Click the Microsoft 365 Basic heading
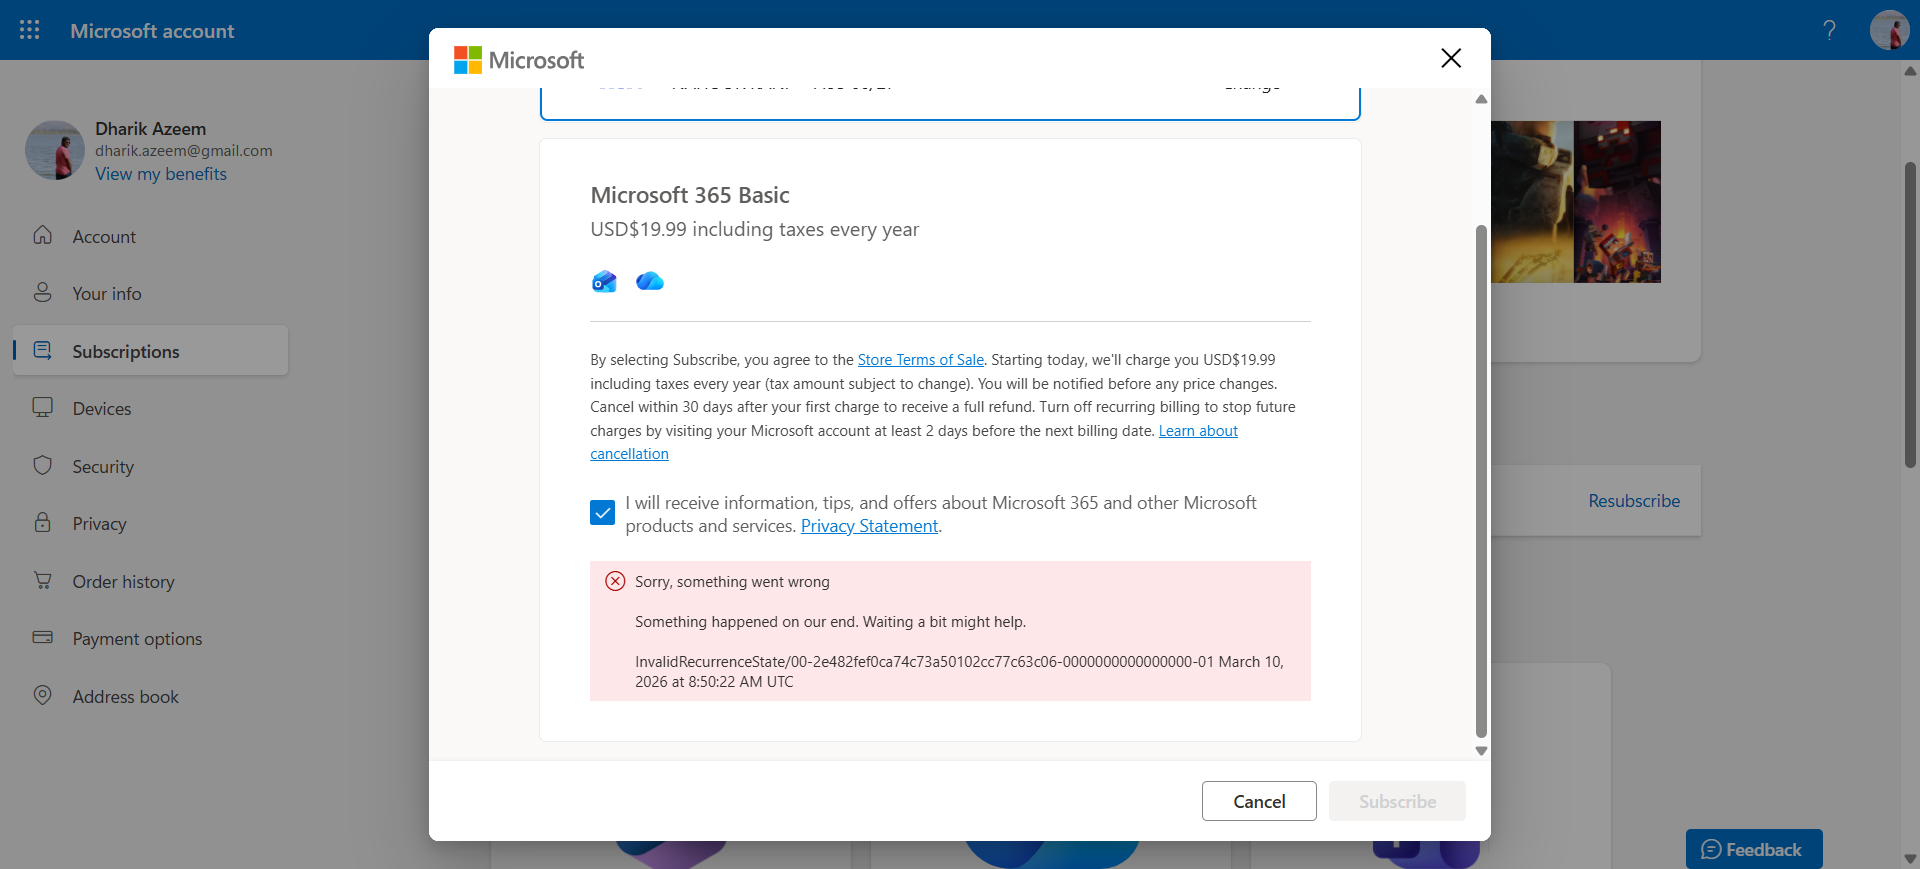 (690, 195)
